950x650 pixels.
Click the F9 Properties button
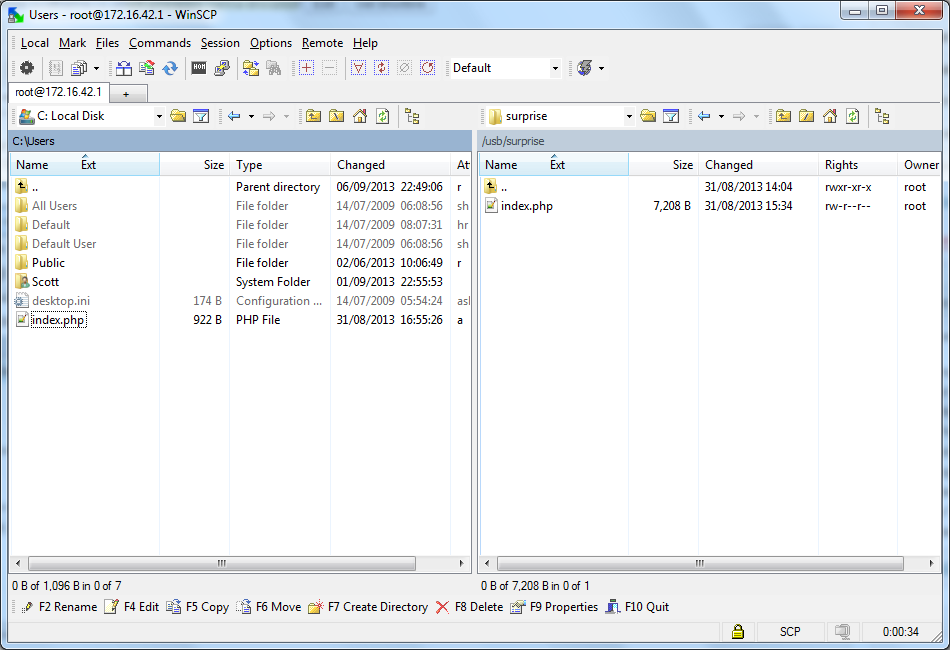[x=554, y=607]
